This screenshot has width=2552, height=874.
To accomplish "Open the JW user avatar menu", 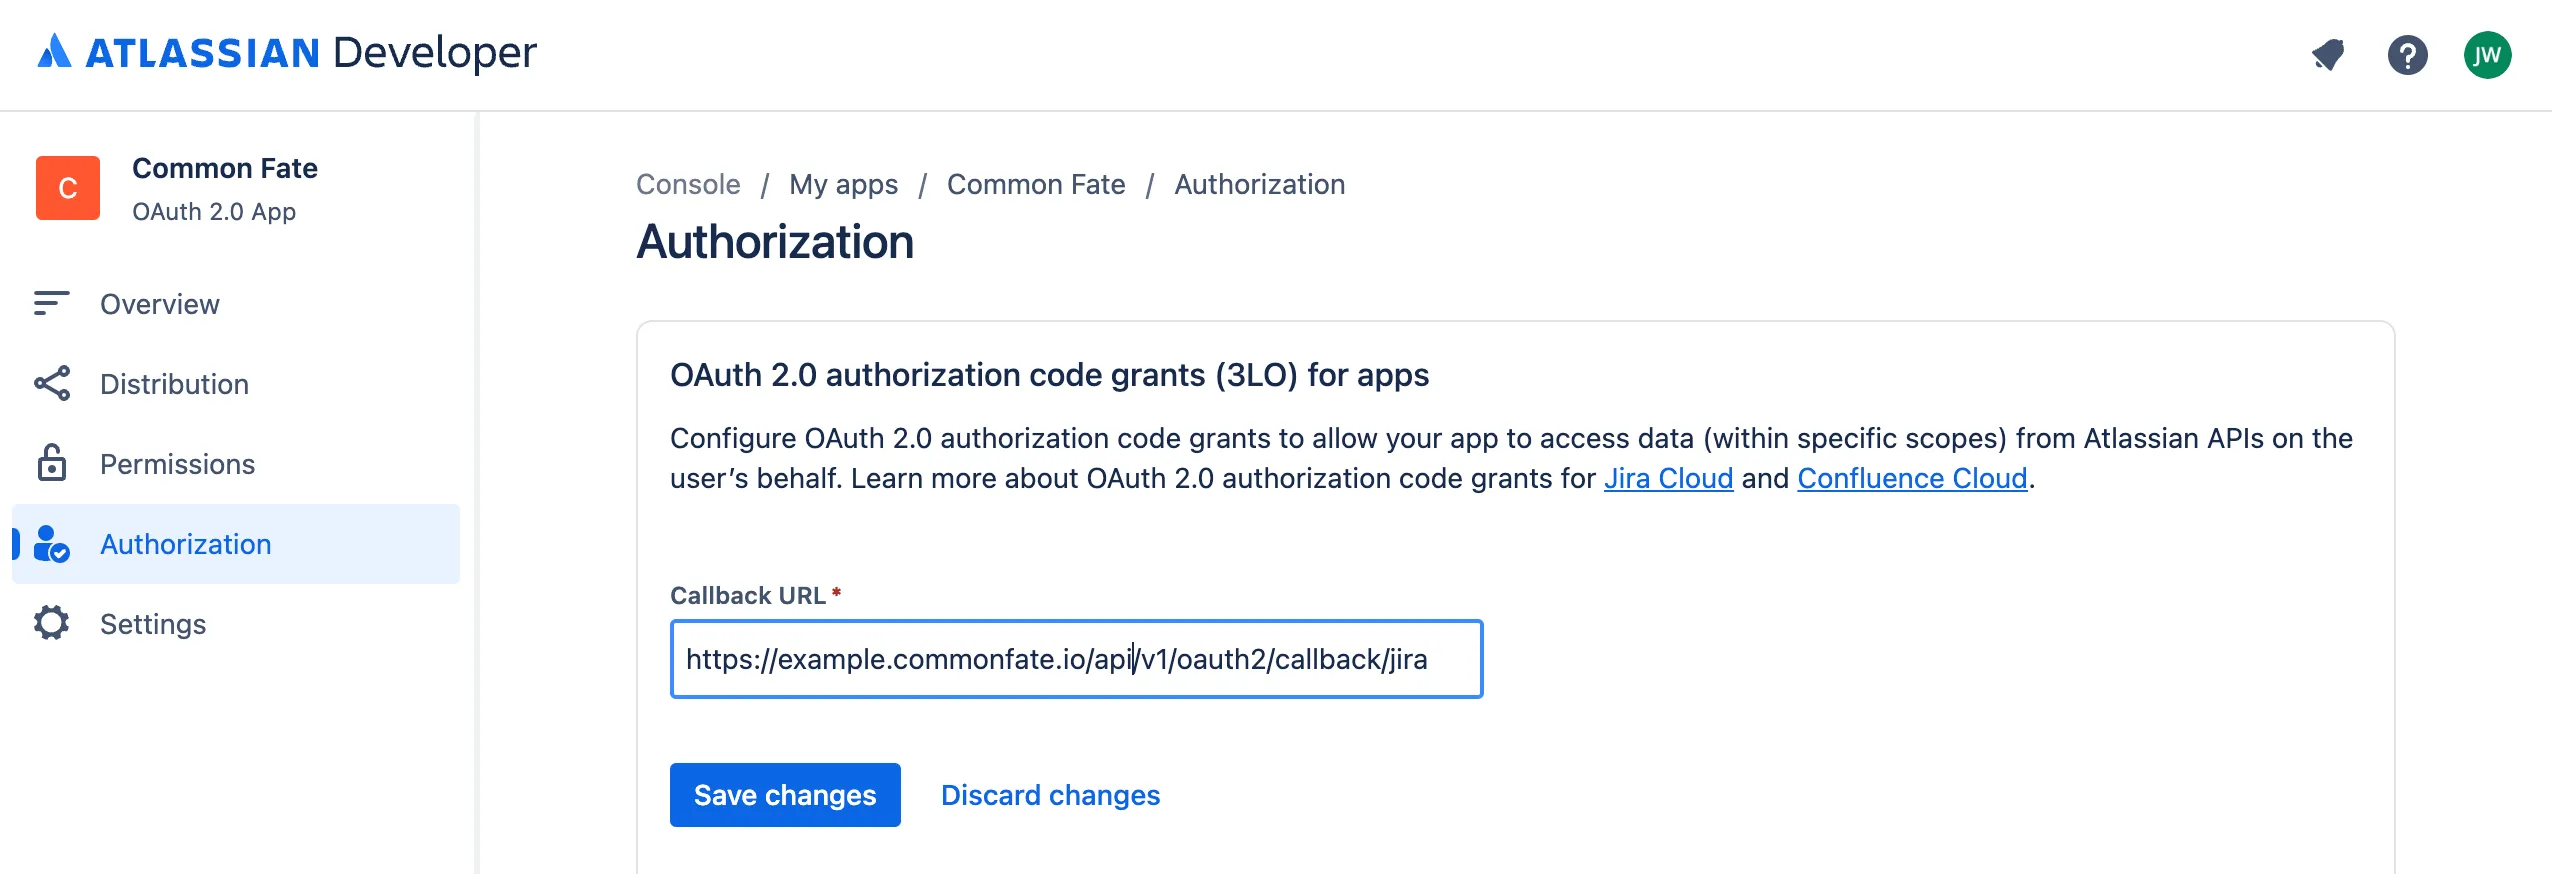I will [x=2487, y=55].
